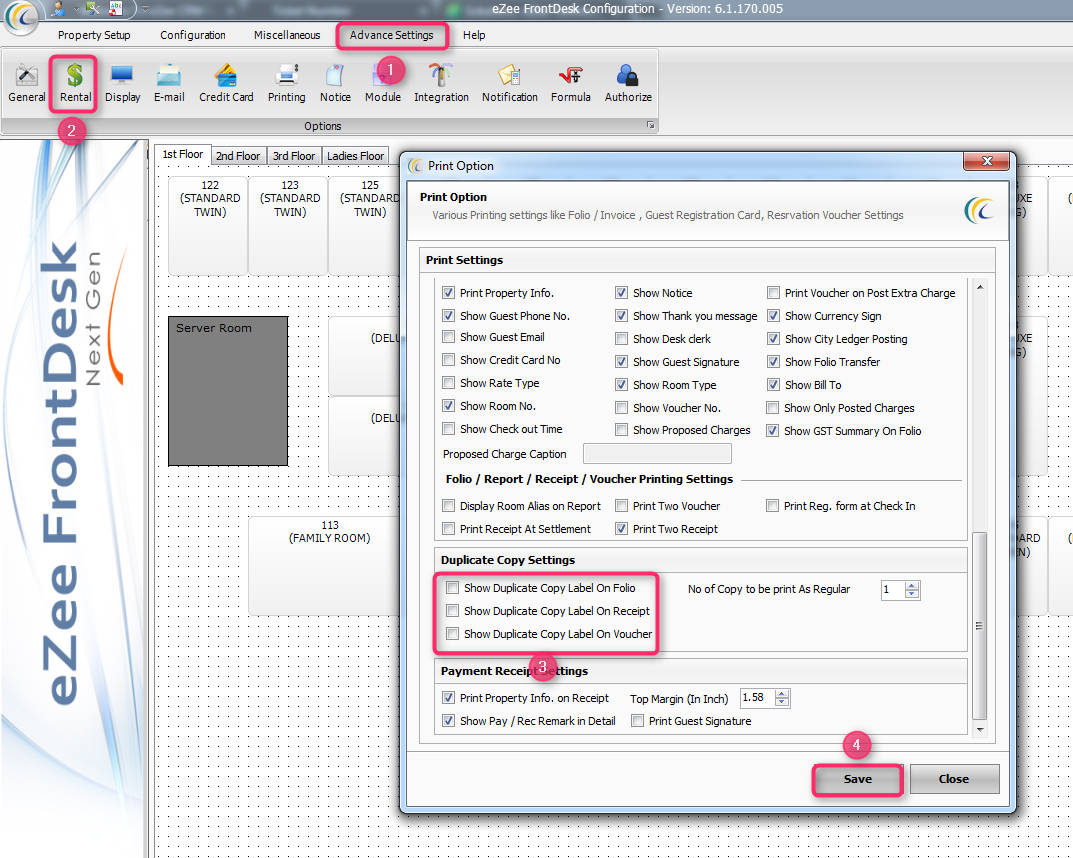The width and height of the screenshot is (1073, 858).
Task: Decrease Top Margin spinner value
Action: [x=782, y=702]
